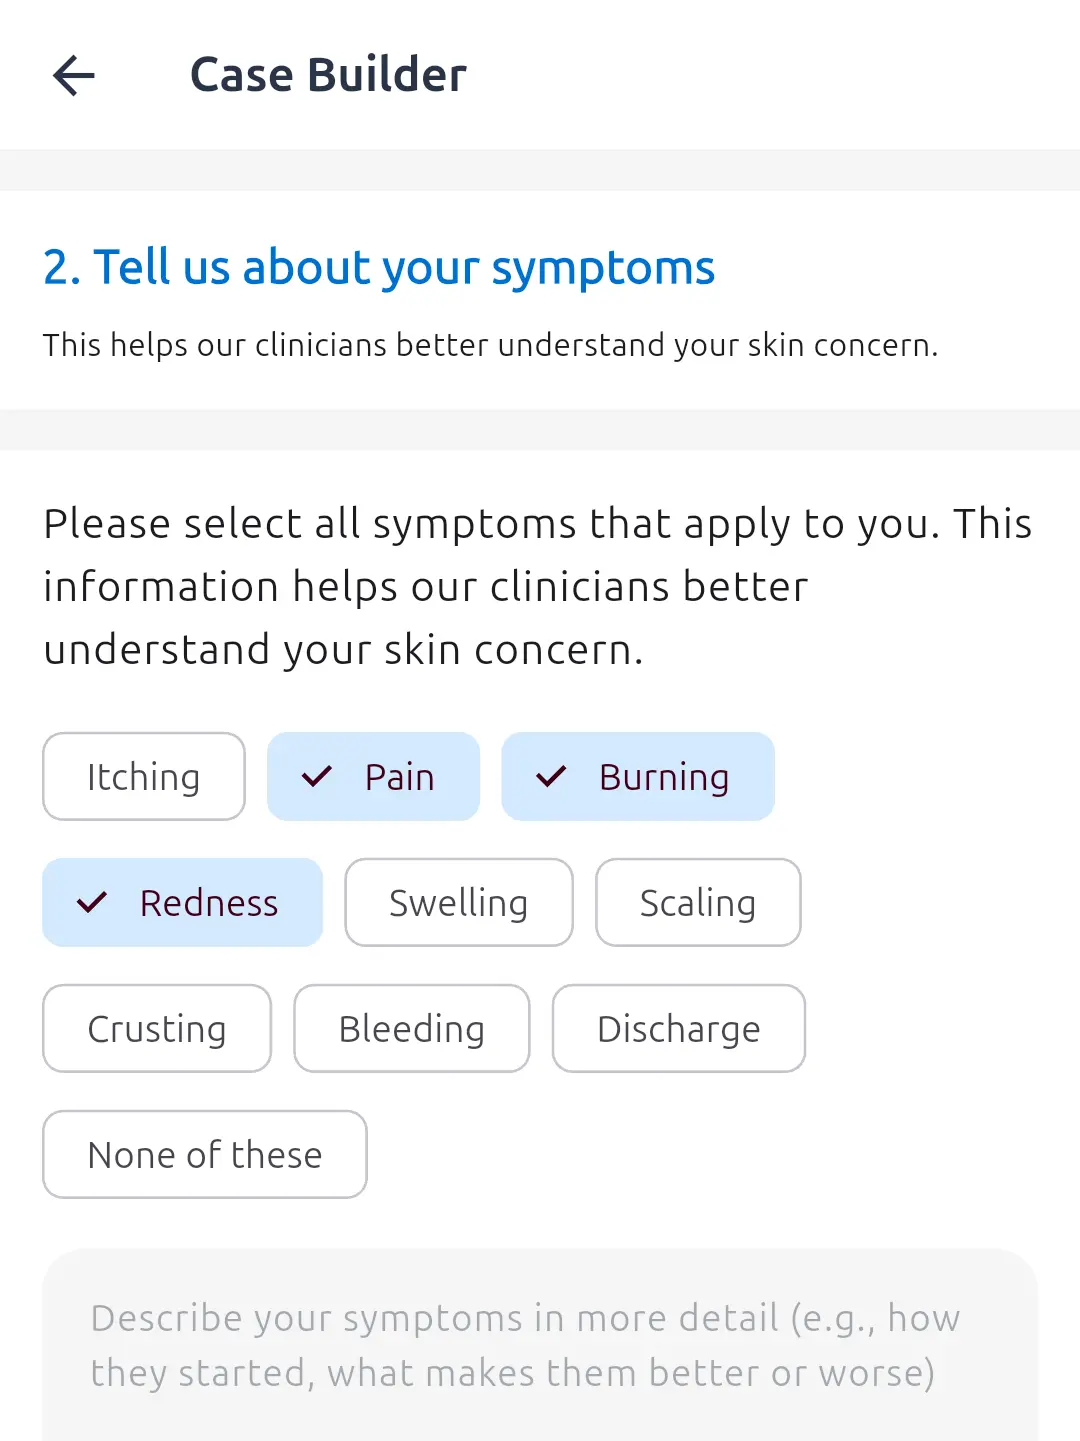Image resolution: width=1080 pixels, height=1441 pixels.
Task: Choose None of these option
Action: coord(205,1155)
